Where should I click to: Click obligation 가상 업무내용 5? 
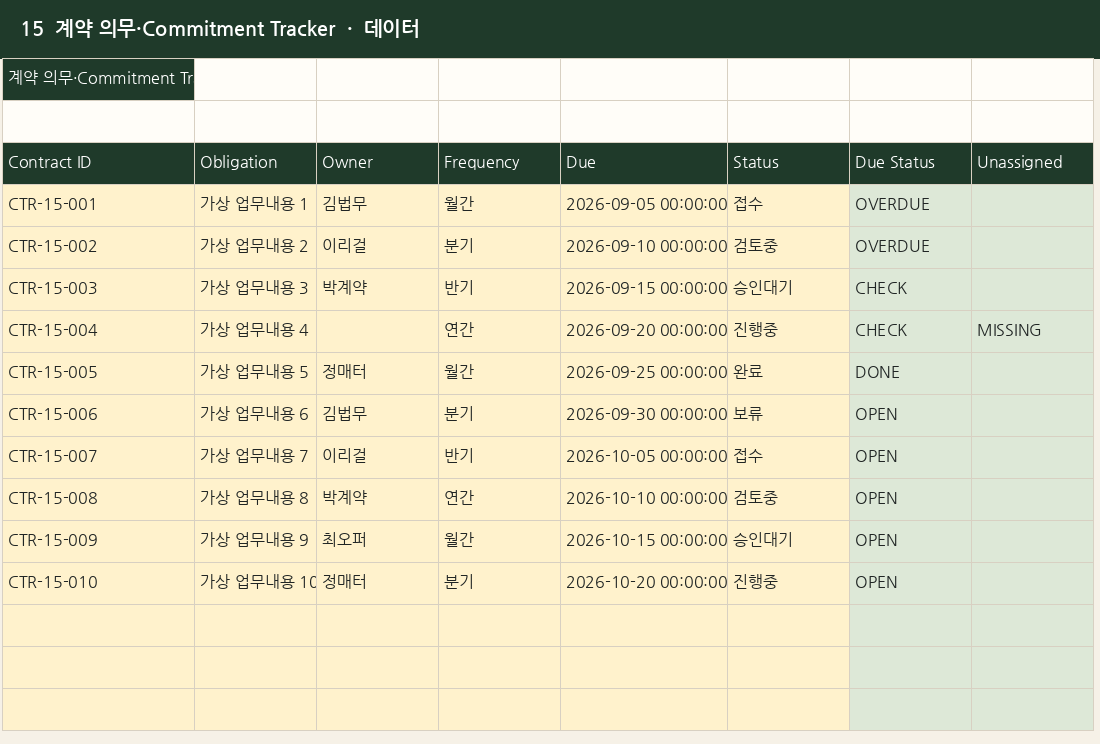pyautogui.click(x=255, y=374)
